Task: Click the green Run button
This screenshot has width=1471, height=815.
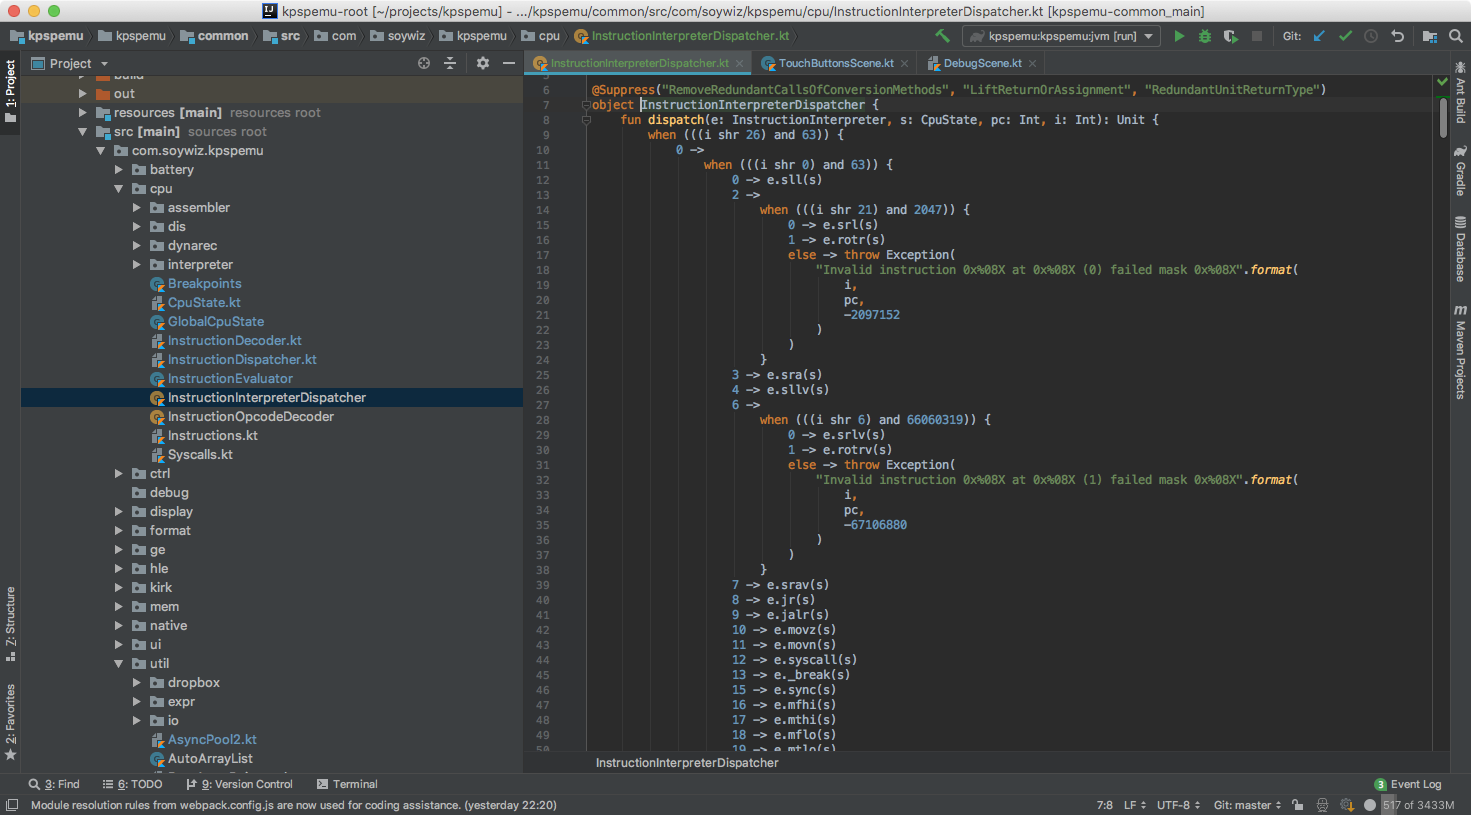Action: (x=1179, y=36)
